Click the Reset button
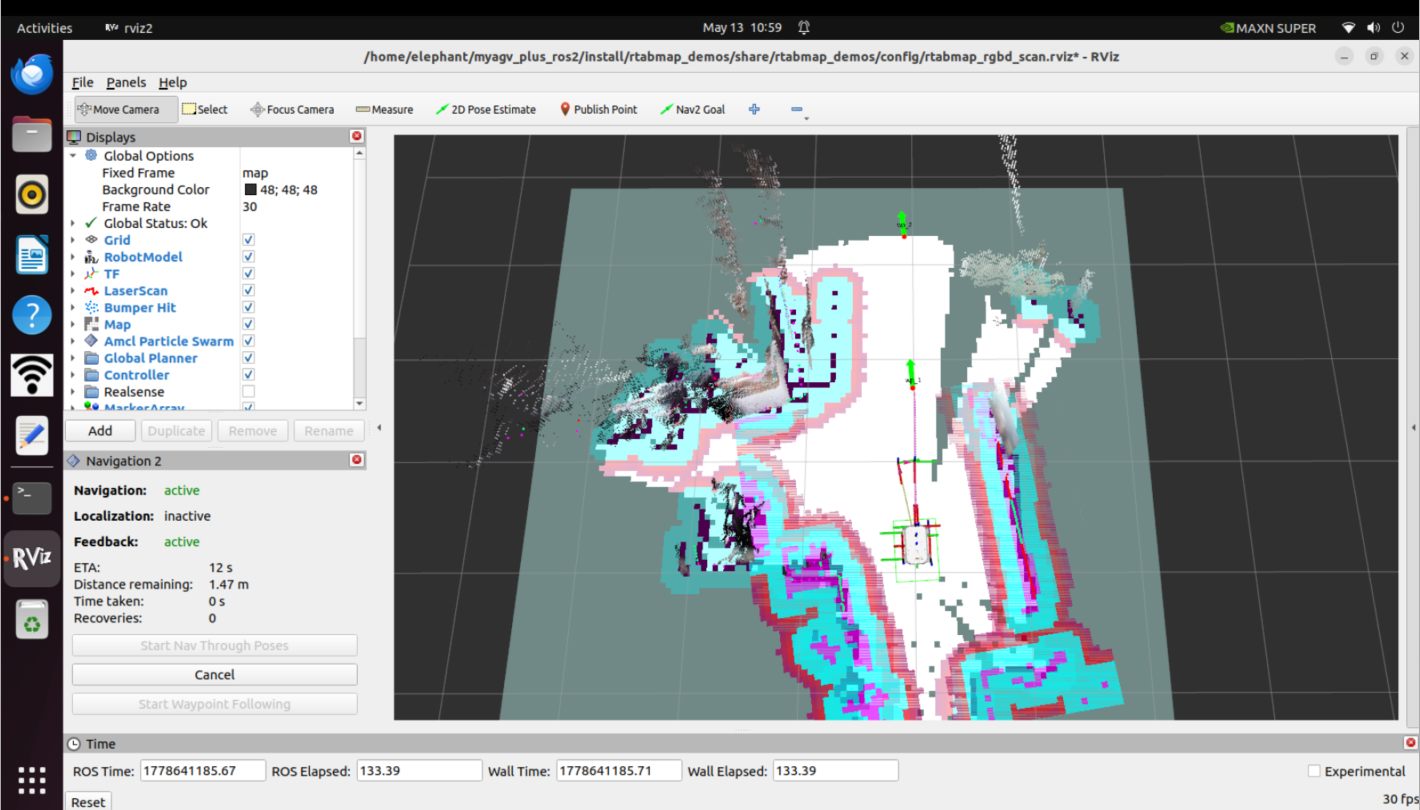This screenshot has height=810, width=1420. pos(88,801)
